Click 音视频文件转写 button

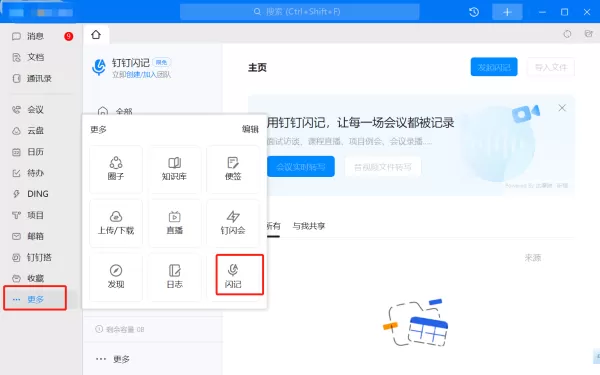[x=383, y=167]
